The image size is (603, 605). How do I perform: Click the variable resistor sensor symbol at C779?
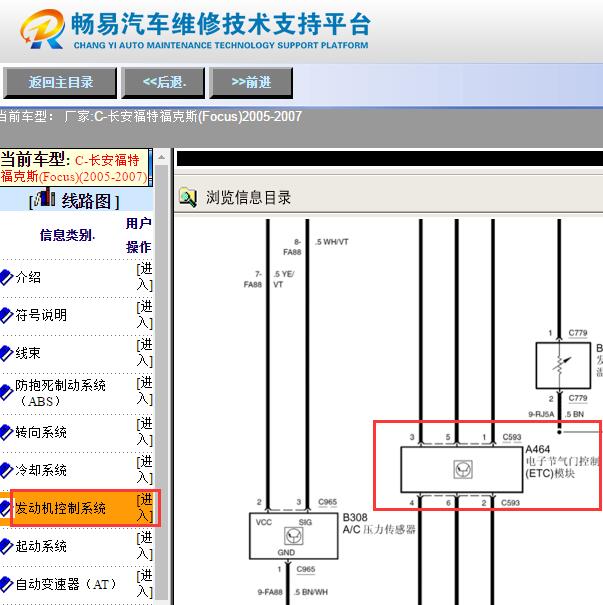click(x=563, y=365)
